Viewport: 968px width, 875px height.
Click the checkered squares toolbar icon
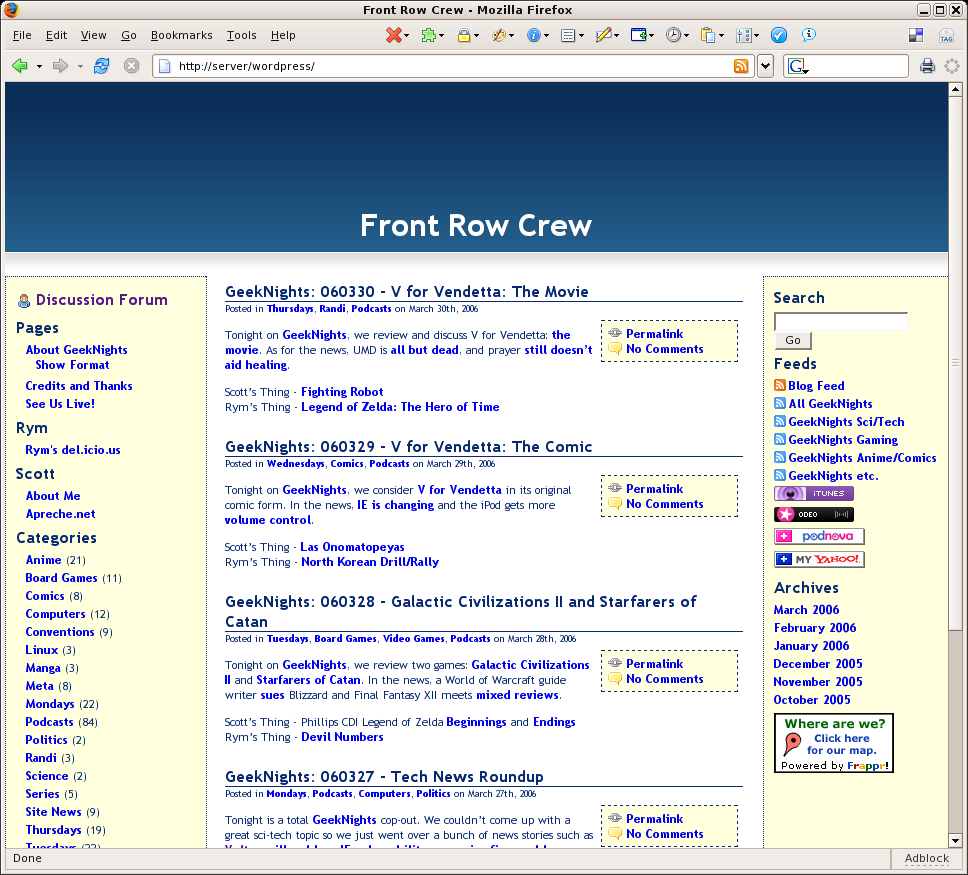pyautogui.click(x=916, y=35)
